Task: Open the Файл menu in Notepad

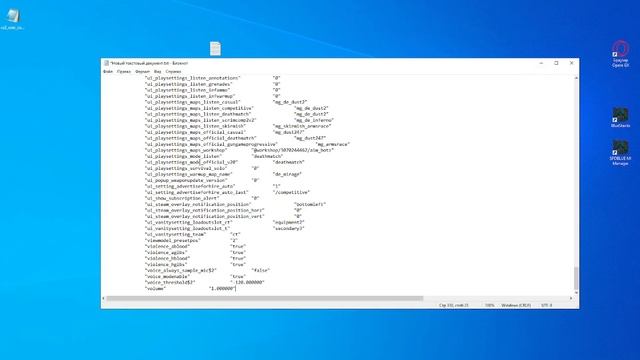Action: pyautogui.click(x=108, y=71)
